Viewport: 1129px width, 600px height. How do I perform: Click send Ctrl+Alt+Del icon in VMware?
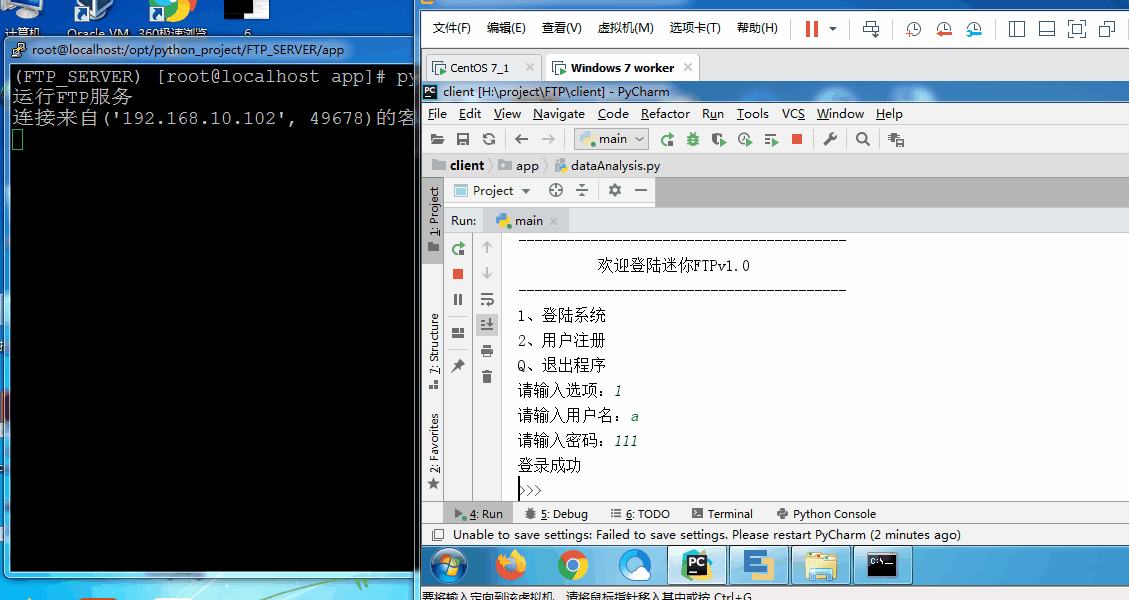click(x=871, y=29)
